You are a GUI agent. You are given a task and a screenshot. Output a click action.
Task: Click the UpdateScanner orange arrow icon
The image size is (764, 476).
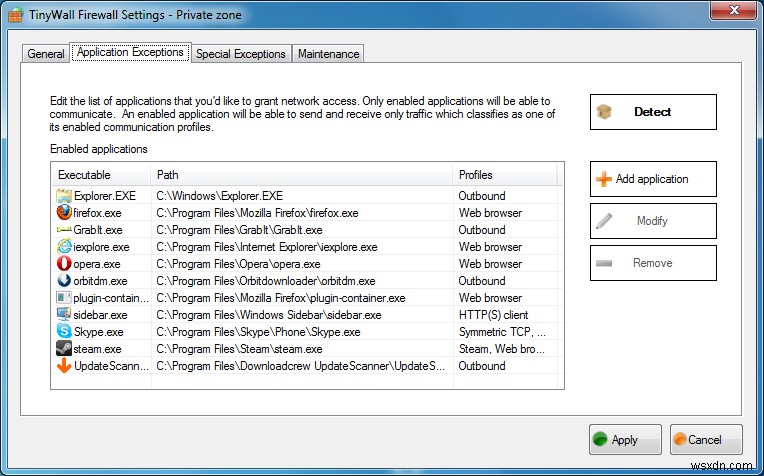64,365
